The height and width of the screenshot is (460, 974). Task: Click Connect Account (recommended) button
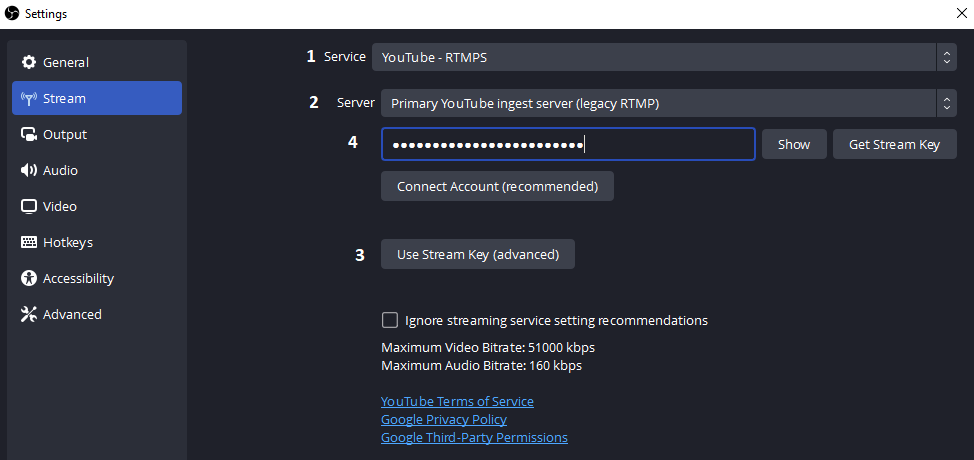497,186
